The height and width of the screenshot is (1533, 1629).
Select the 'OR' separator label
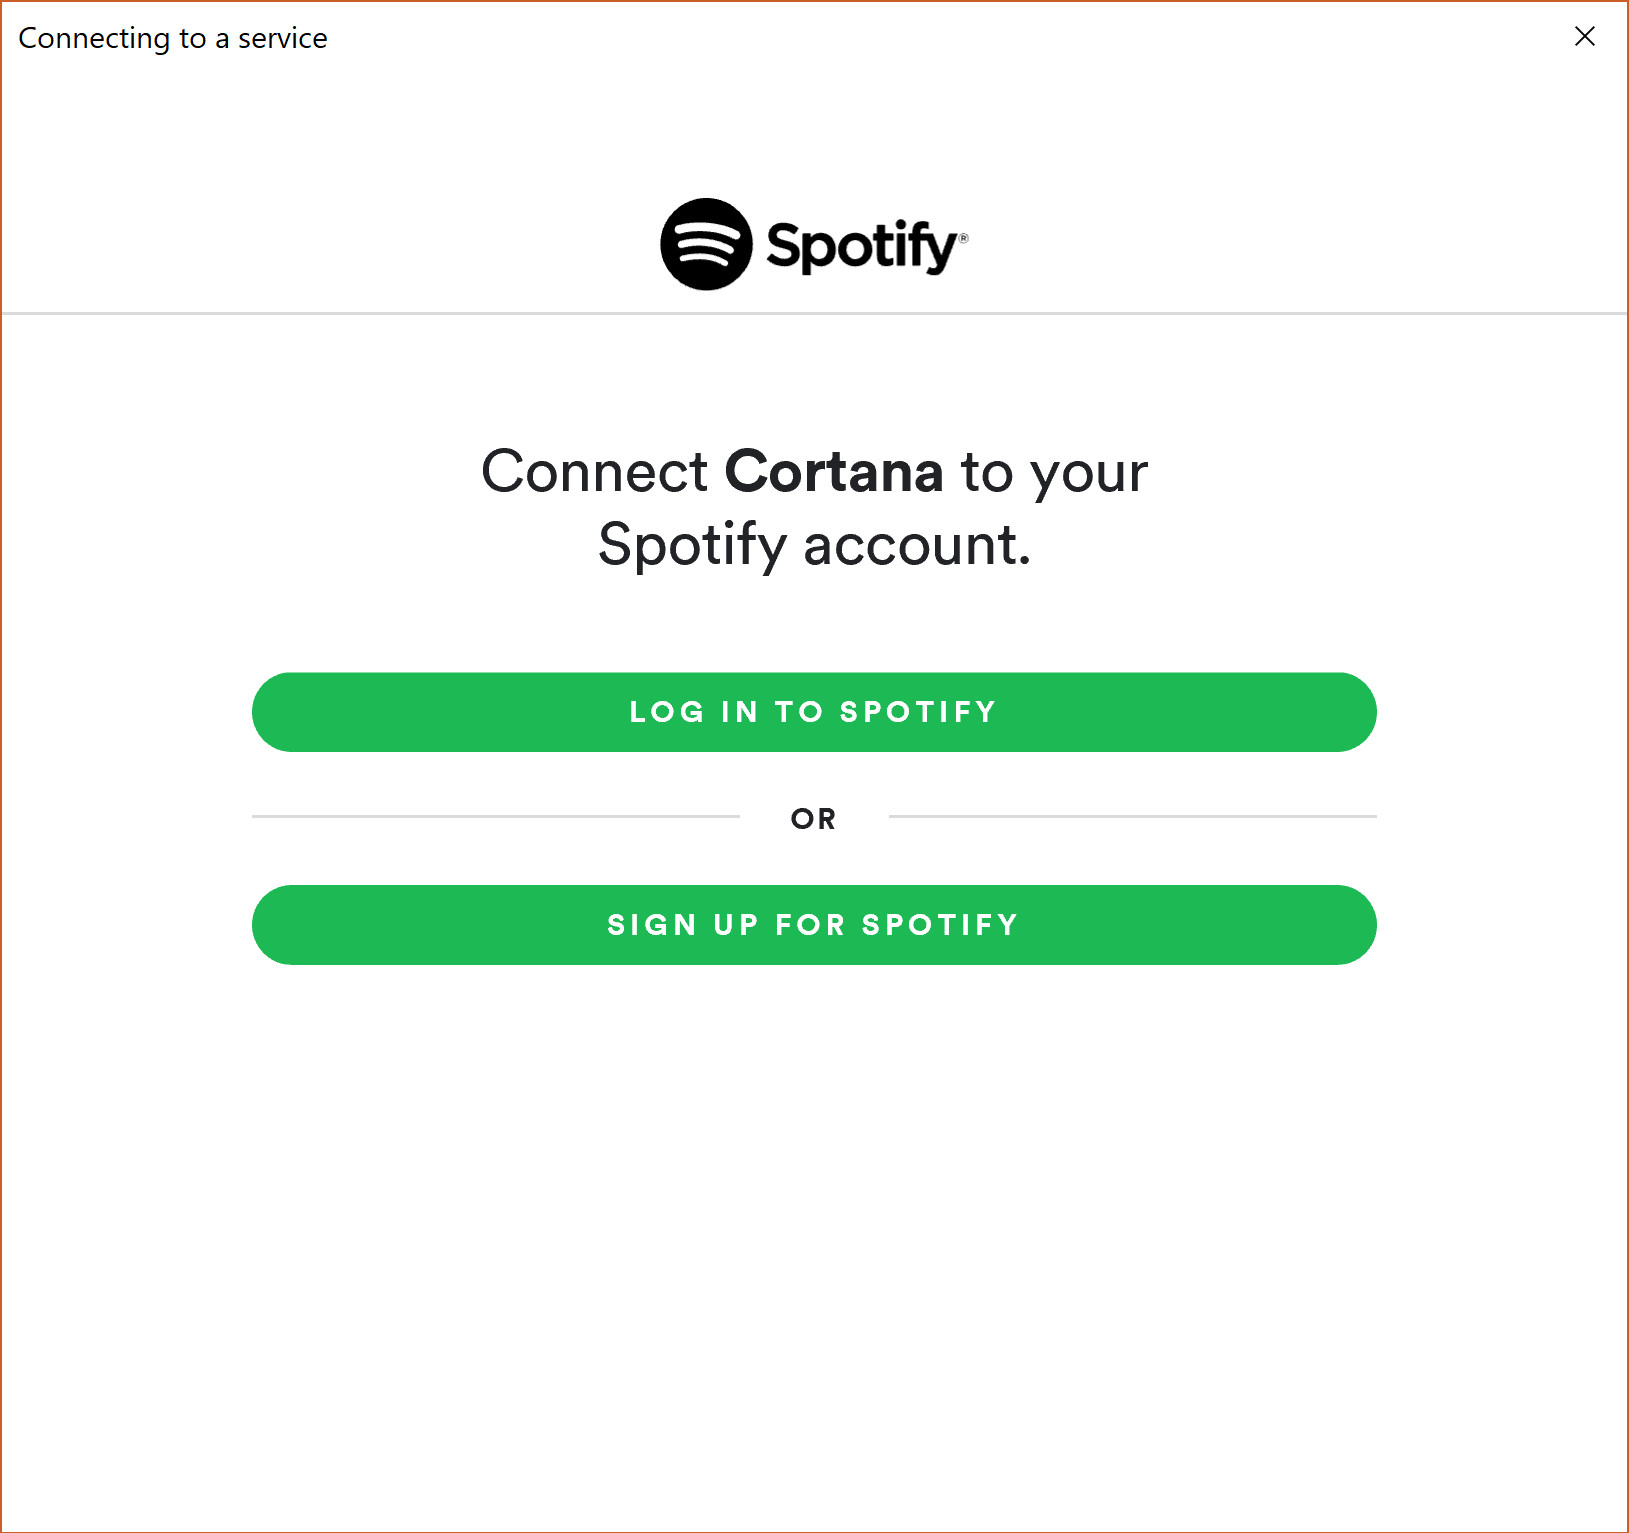pyautogui.click(x=813, y=819)
